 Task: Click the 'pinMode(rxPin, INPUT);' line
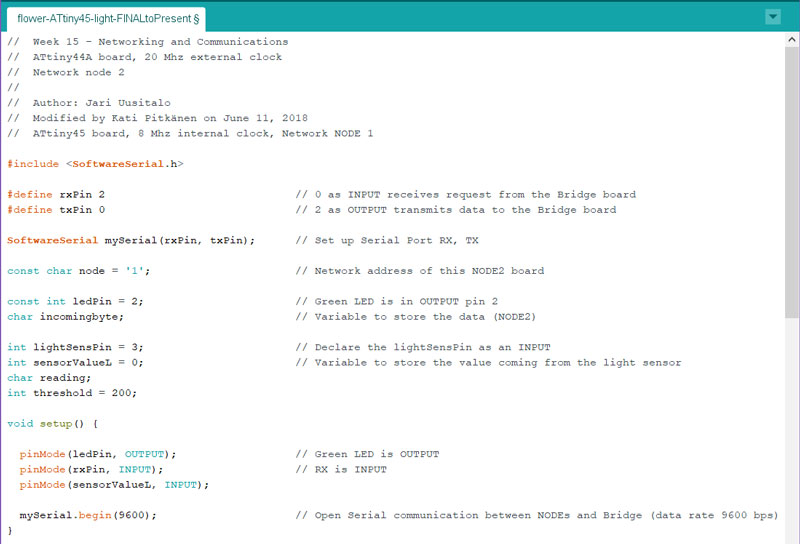click(91, 470)
